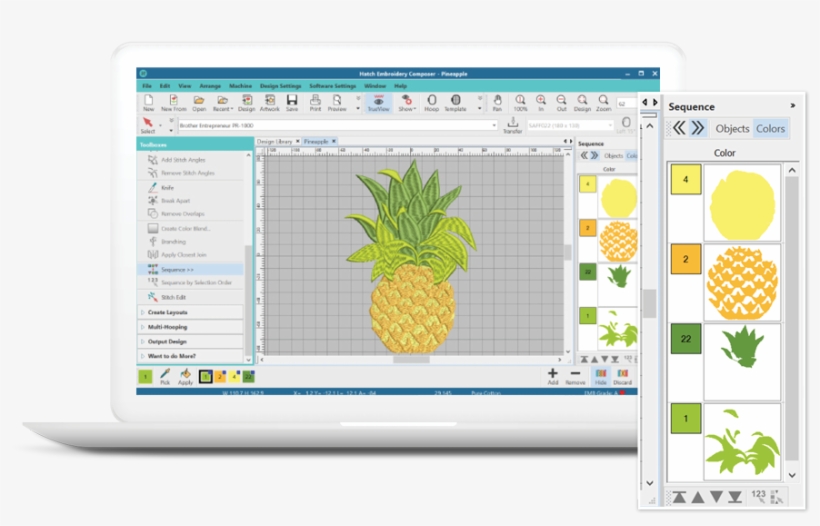This screenshot has width=820, height=526.
Task: Click the Transfer to machine icon
Action: (512, 125)
